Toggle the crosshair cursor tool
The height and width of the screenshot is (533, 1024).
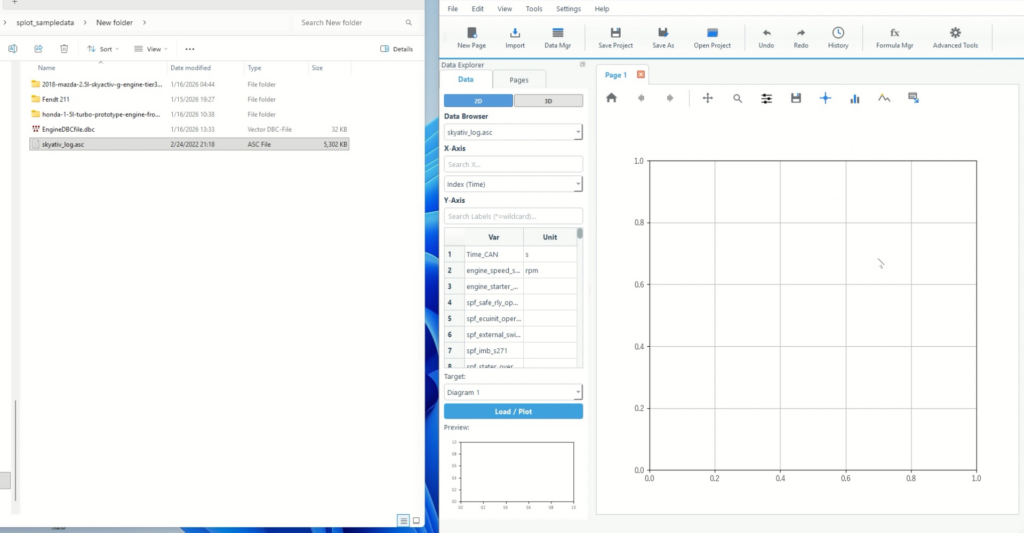click(x=825, y=98)
